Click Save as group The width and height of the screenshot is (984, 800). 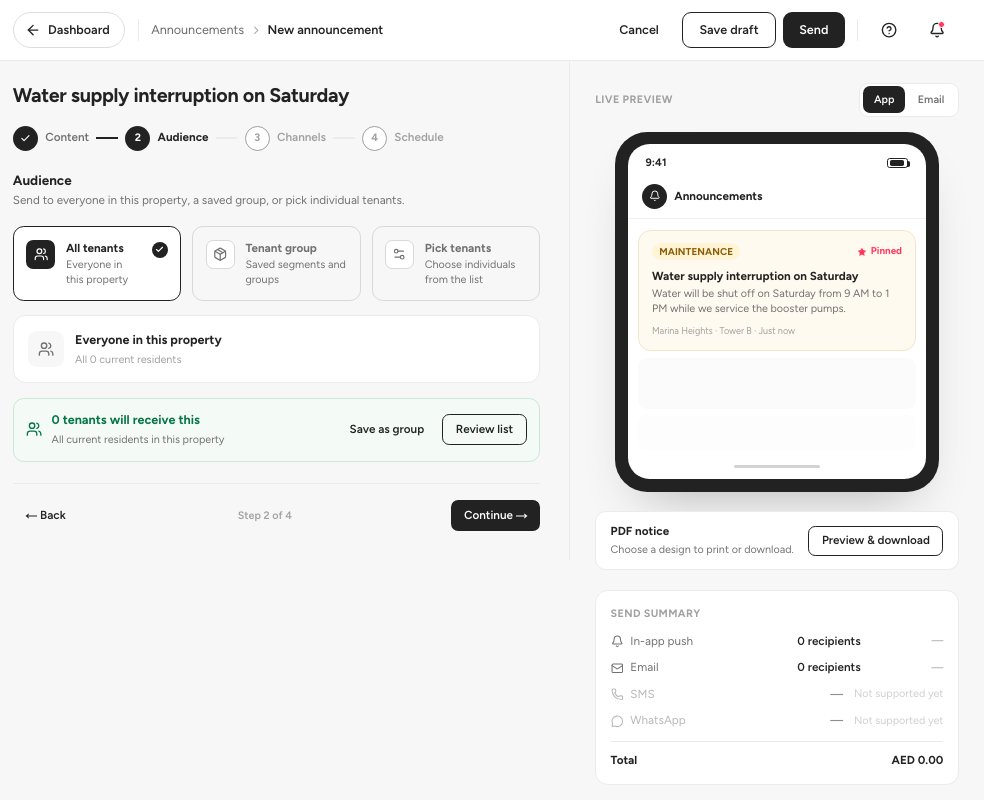pyautogui.click(x=387, y=429)
